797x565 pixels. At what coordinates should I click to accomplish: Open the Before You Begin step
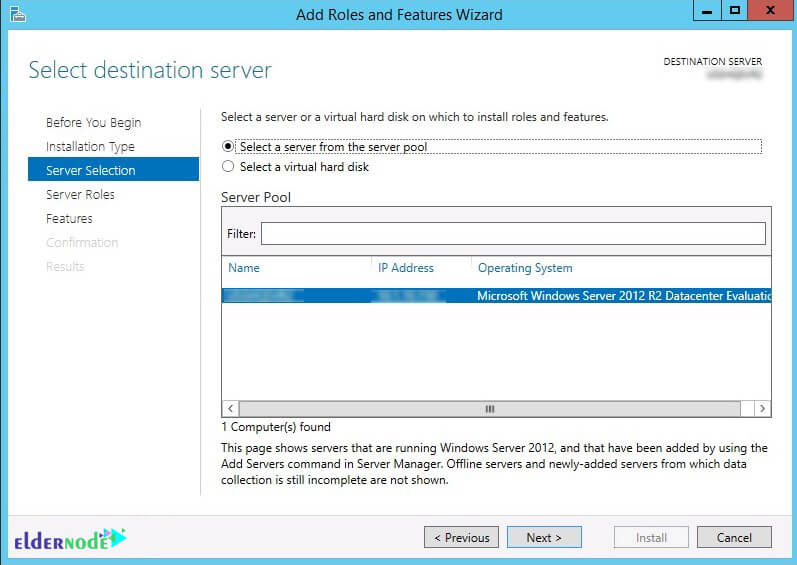point(94,122)
